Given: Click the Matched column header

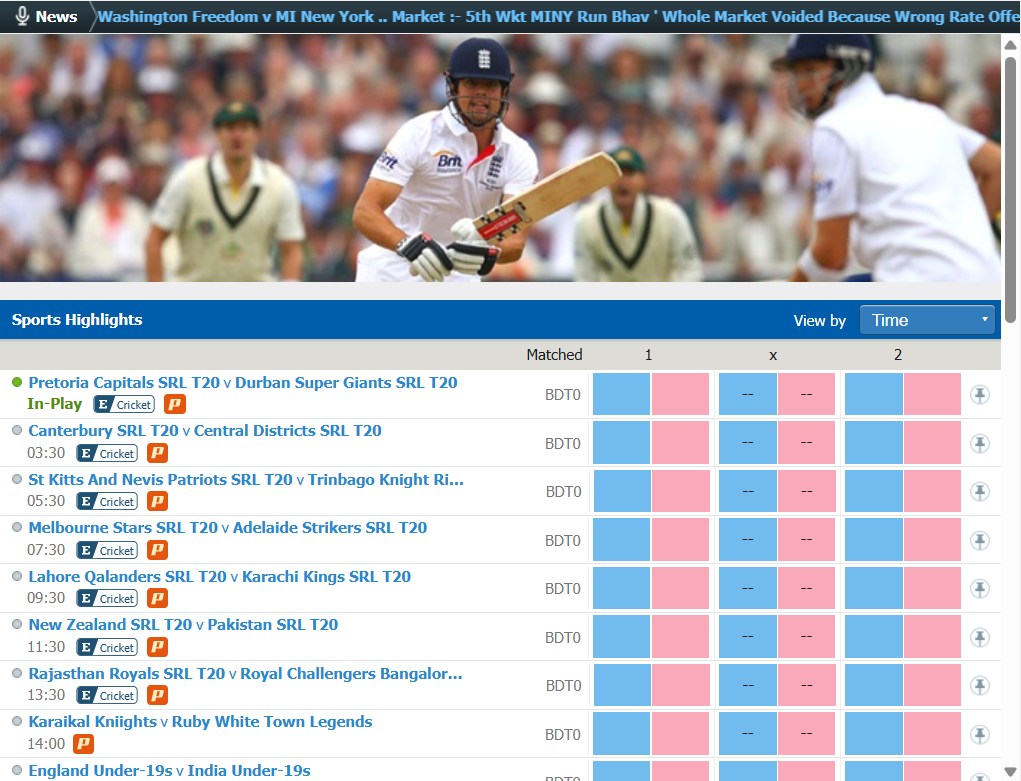Looking at the screenshot, I should click(x=554, y=355).
